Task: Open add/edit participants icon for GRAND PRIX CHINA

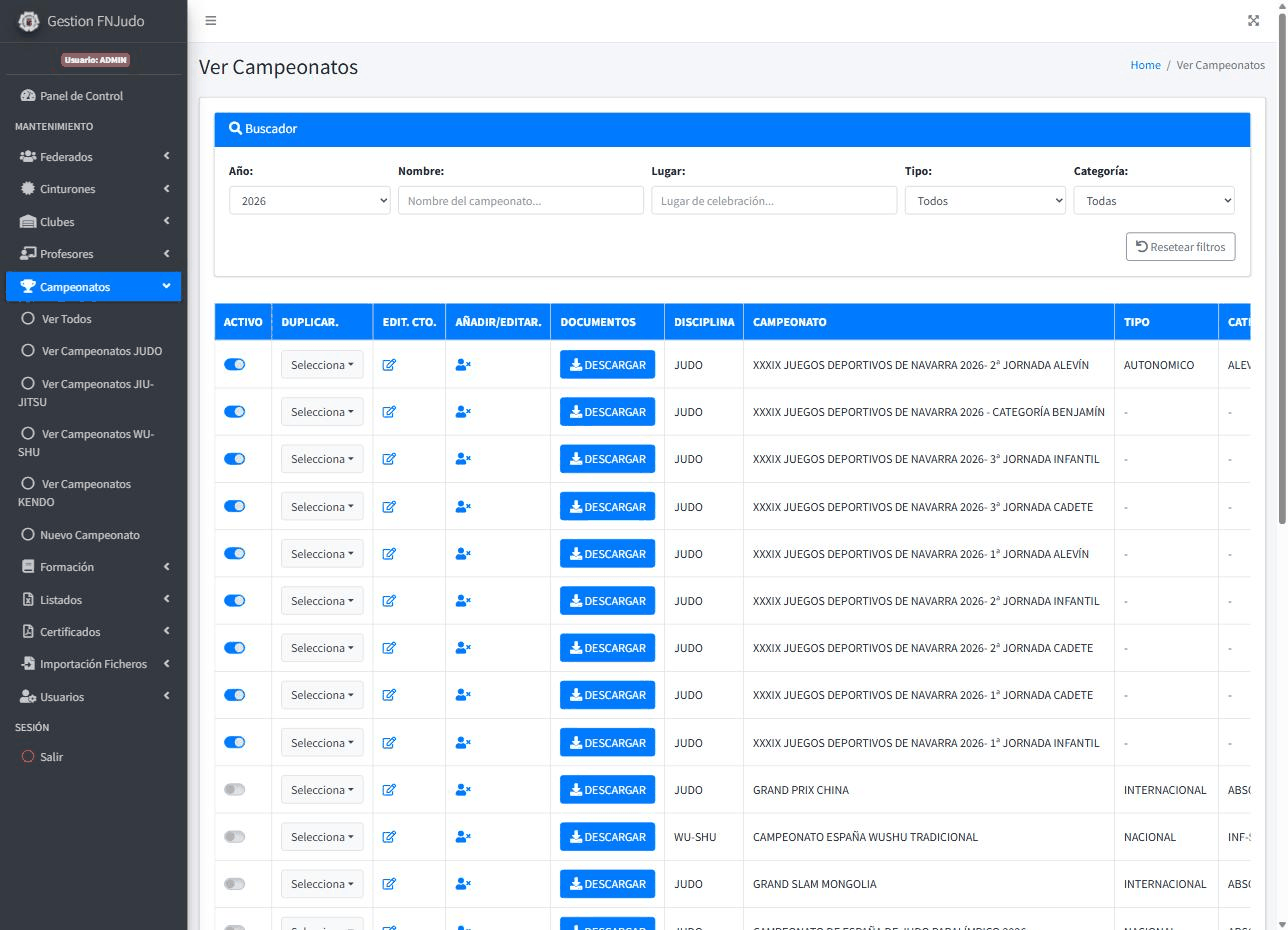Action: (463, 790)
